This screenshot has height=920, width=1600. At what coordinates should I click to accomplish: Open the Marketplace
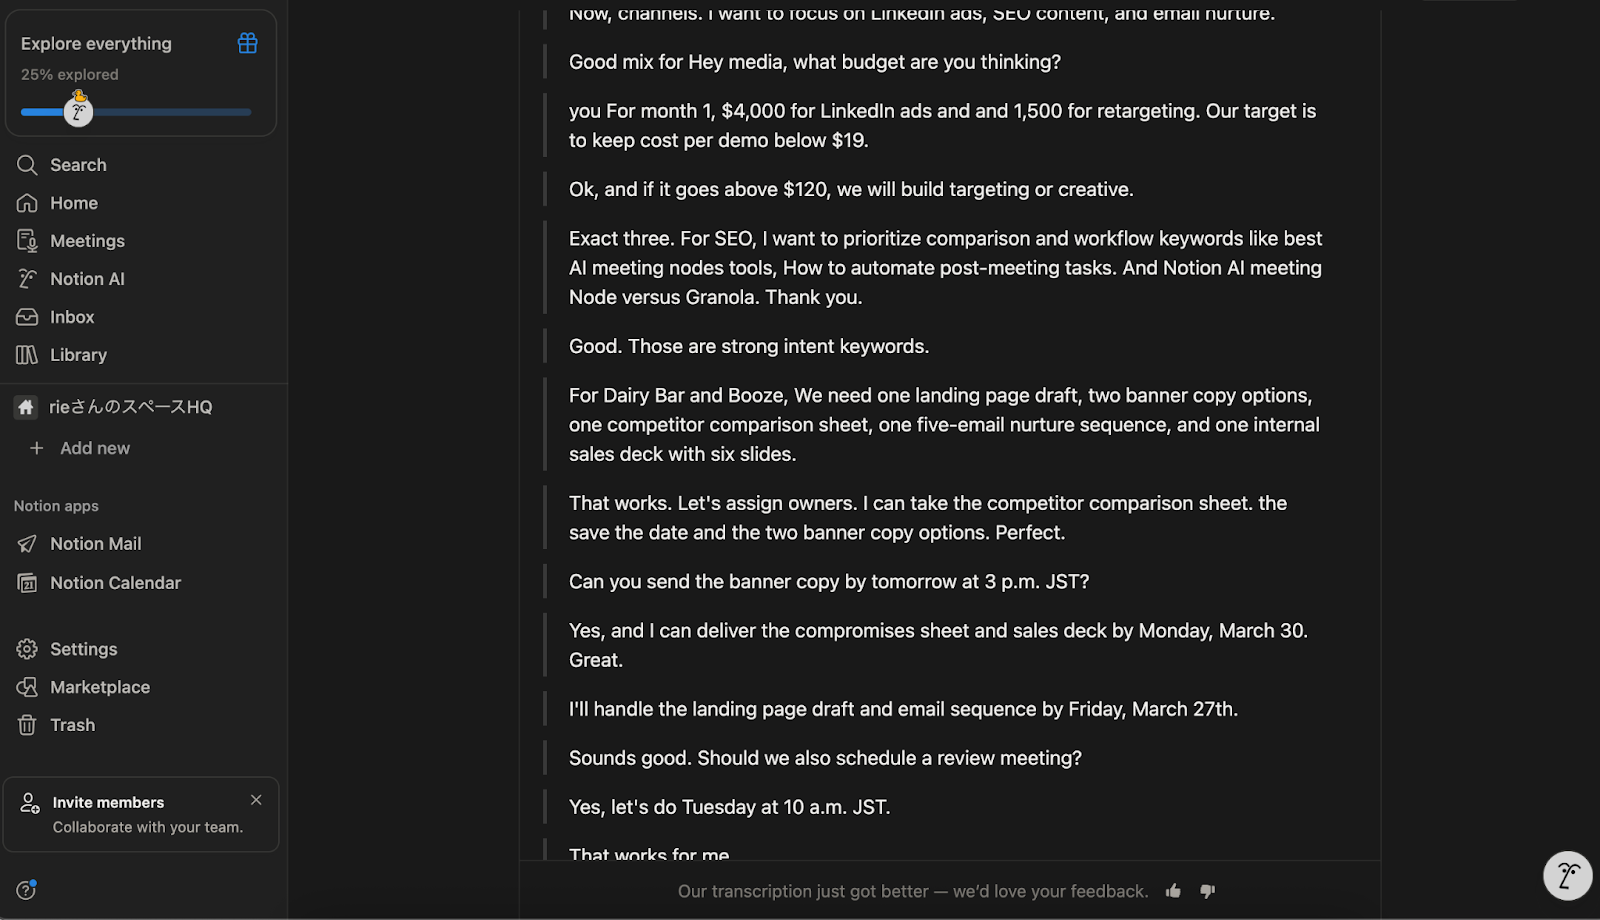tap(100, 687)
